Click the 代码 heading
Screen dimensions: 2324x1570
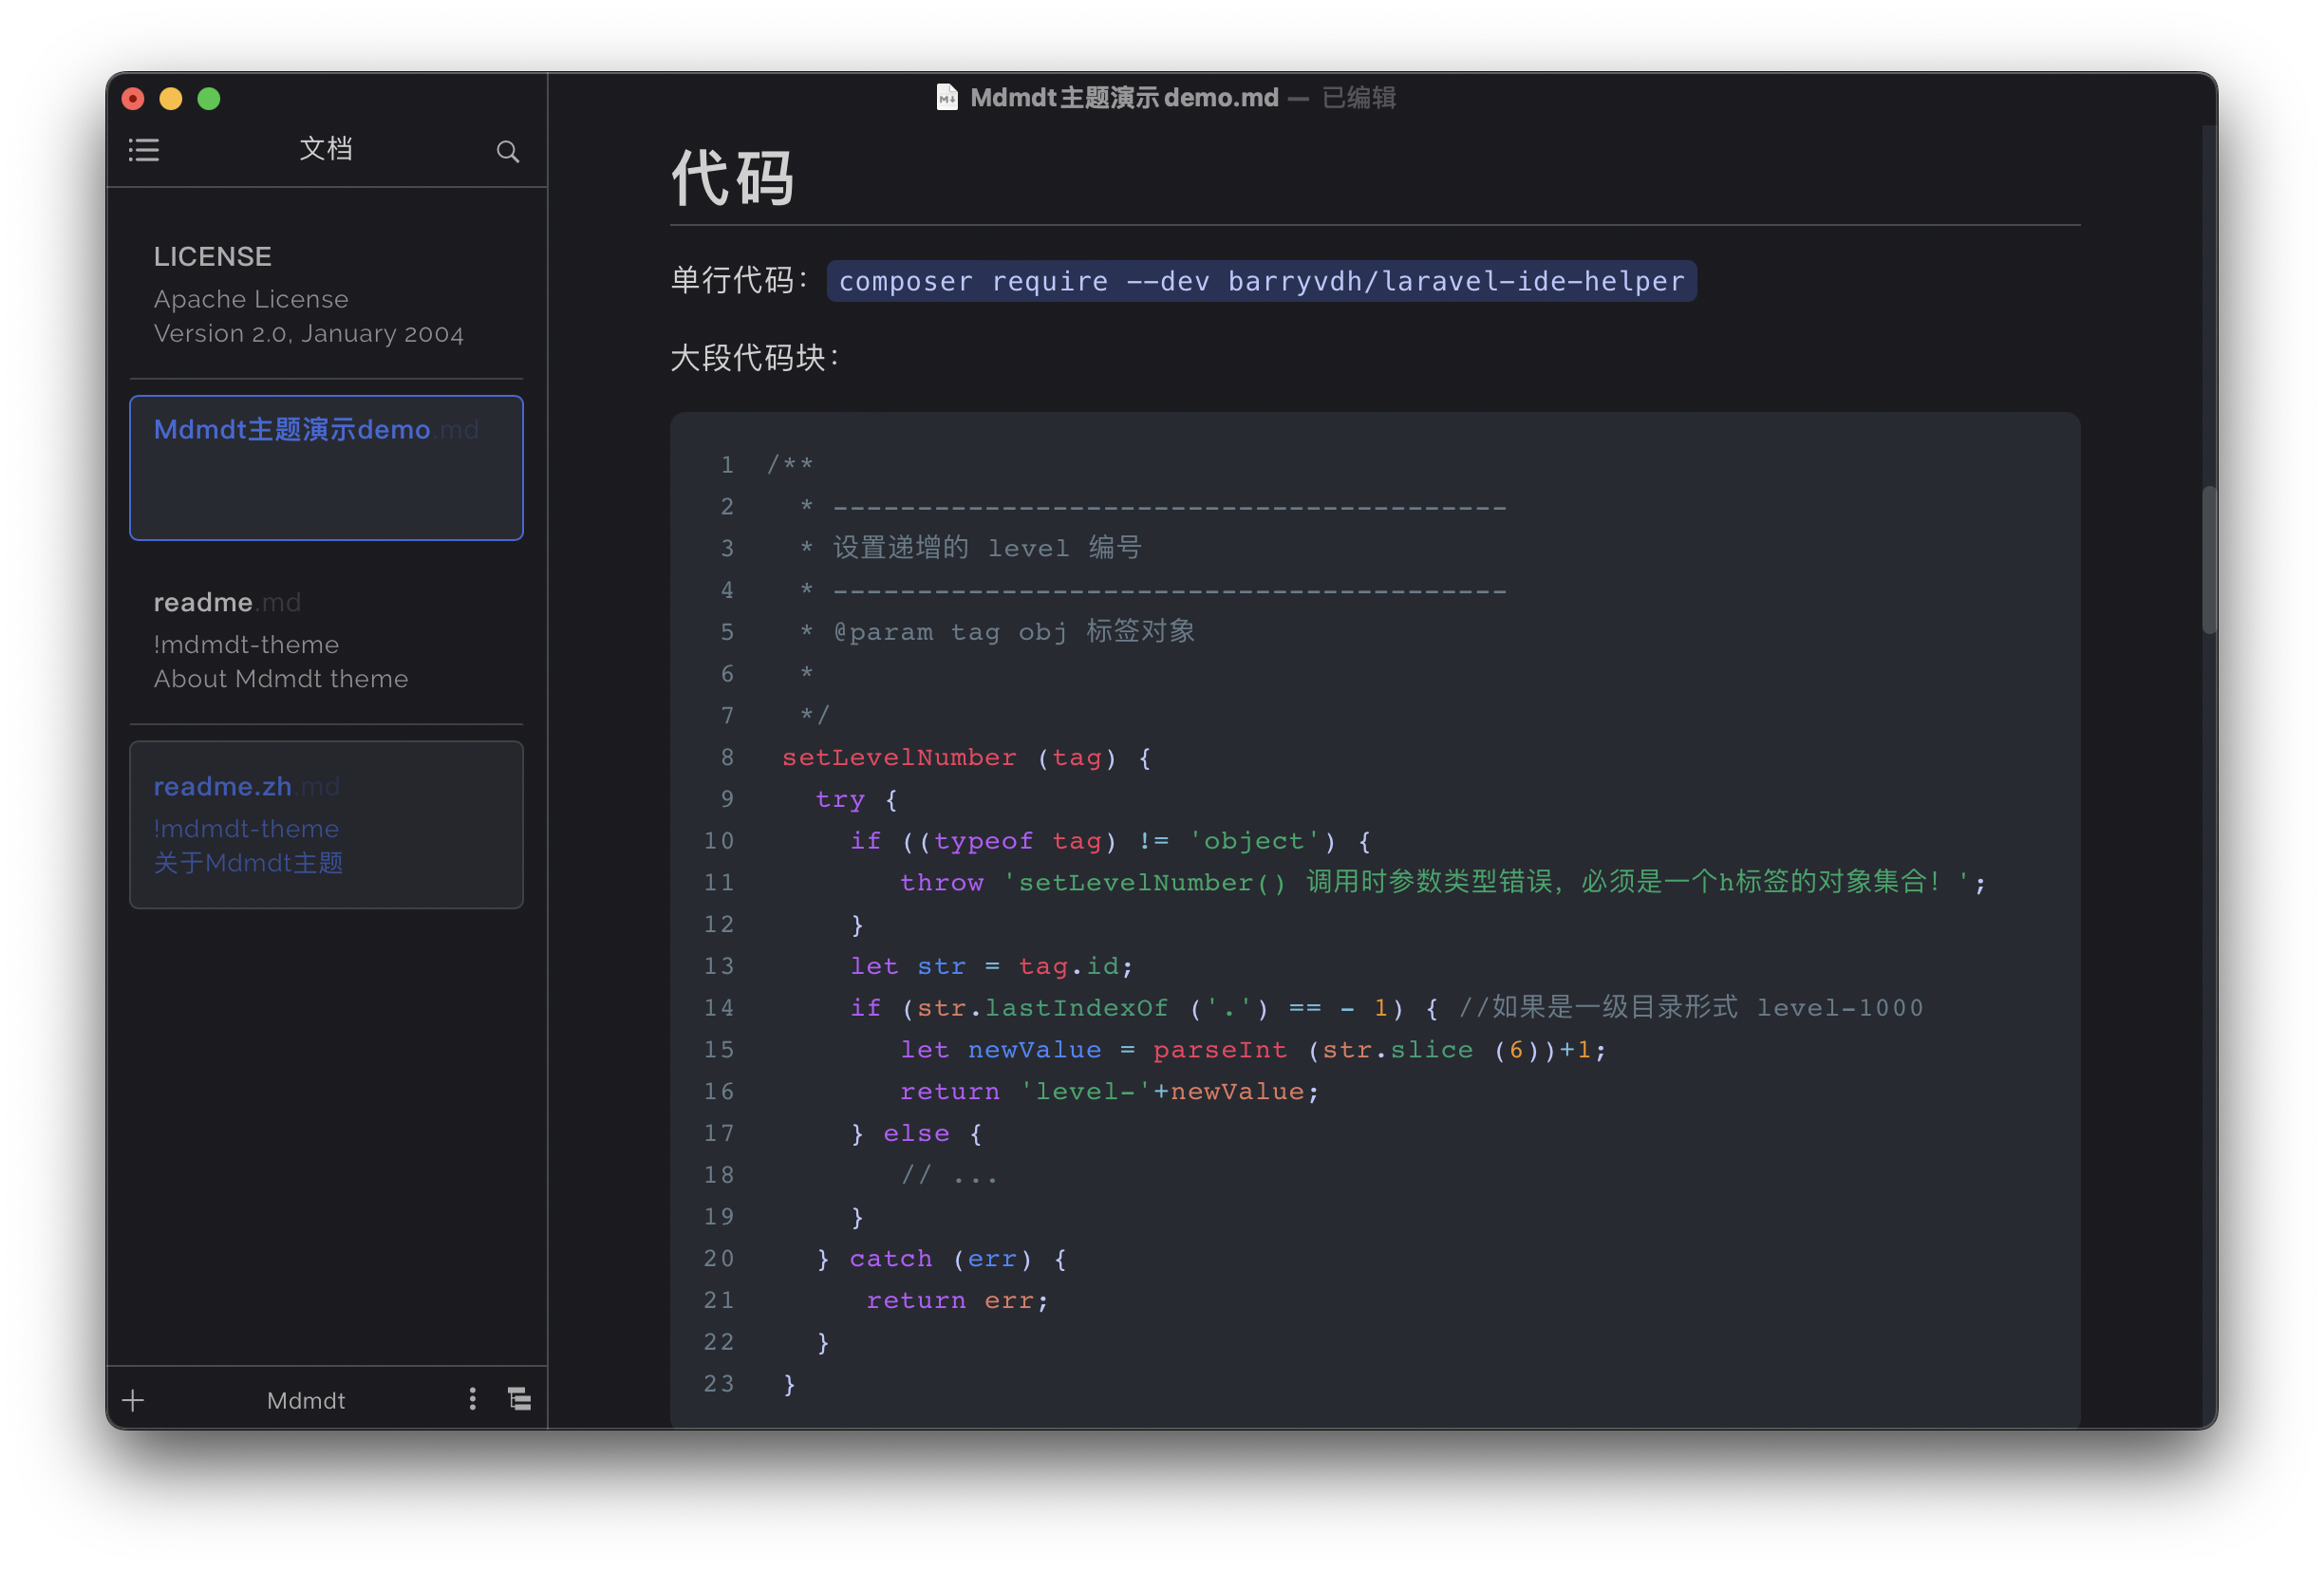tap(732, 179)
